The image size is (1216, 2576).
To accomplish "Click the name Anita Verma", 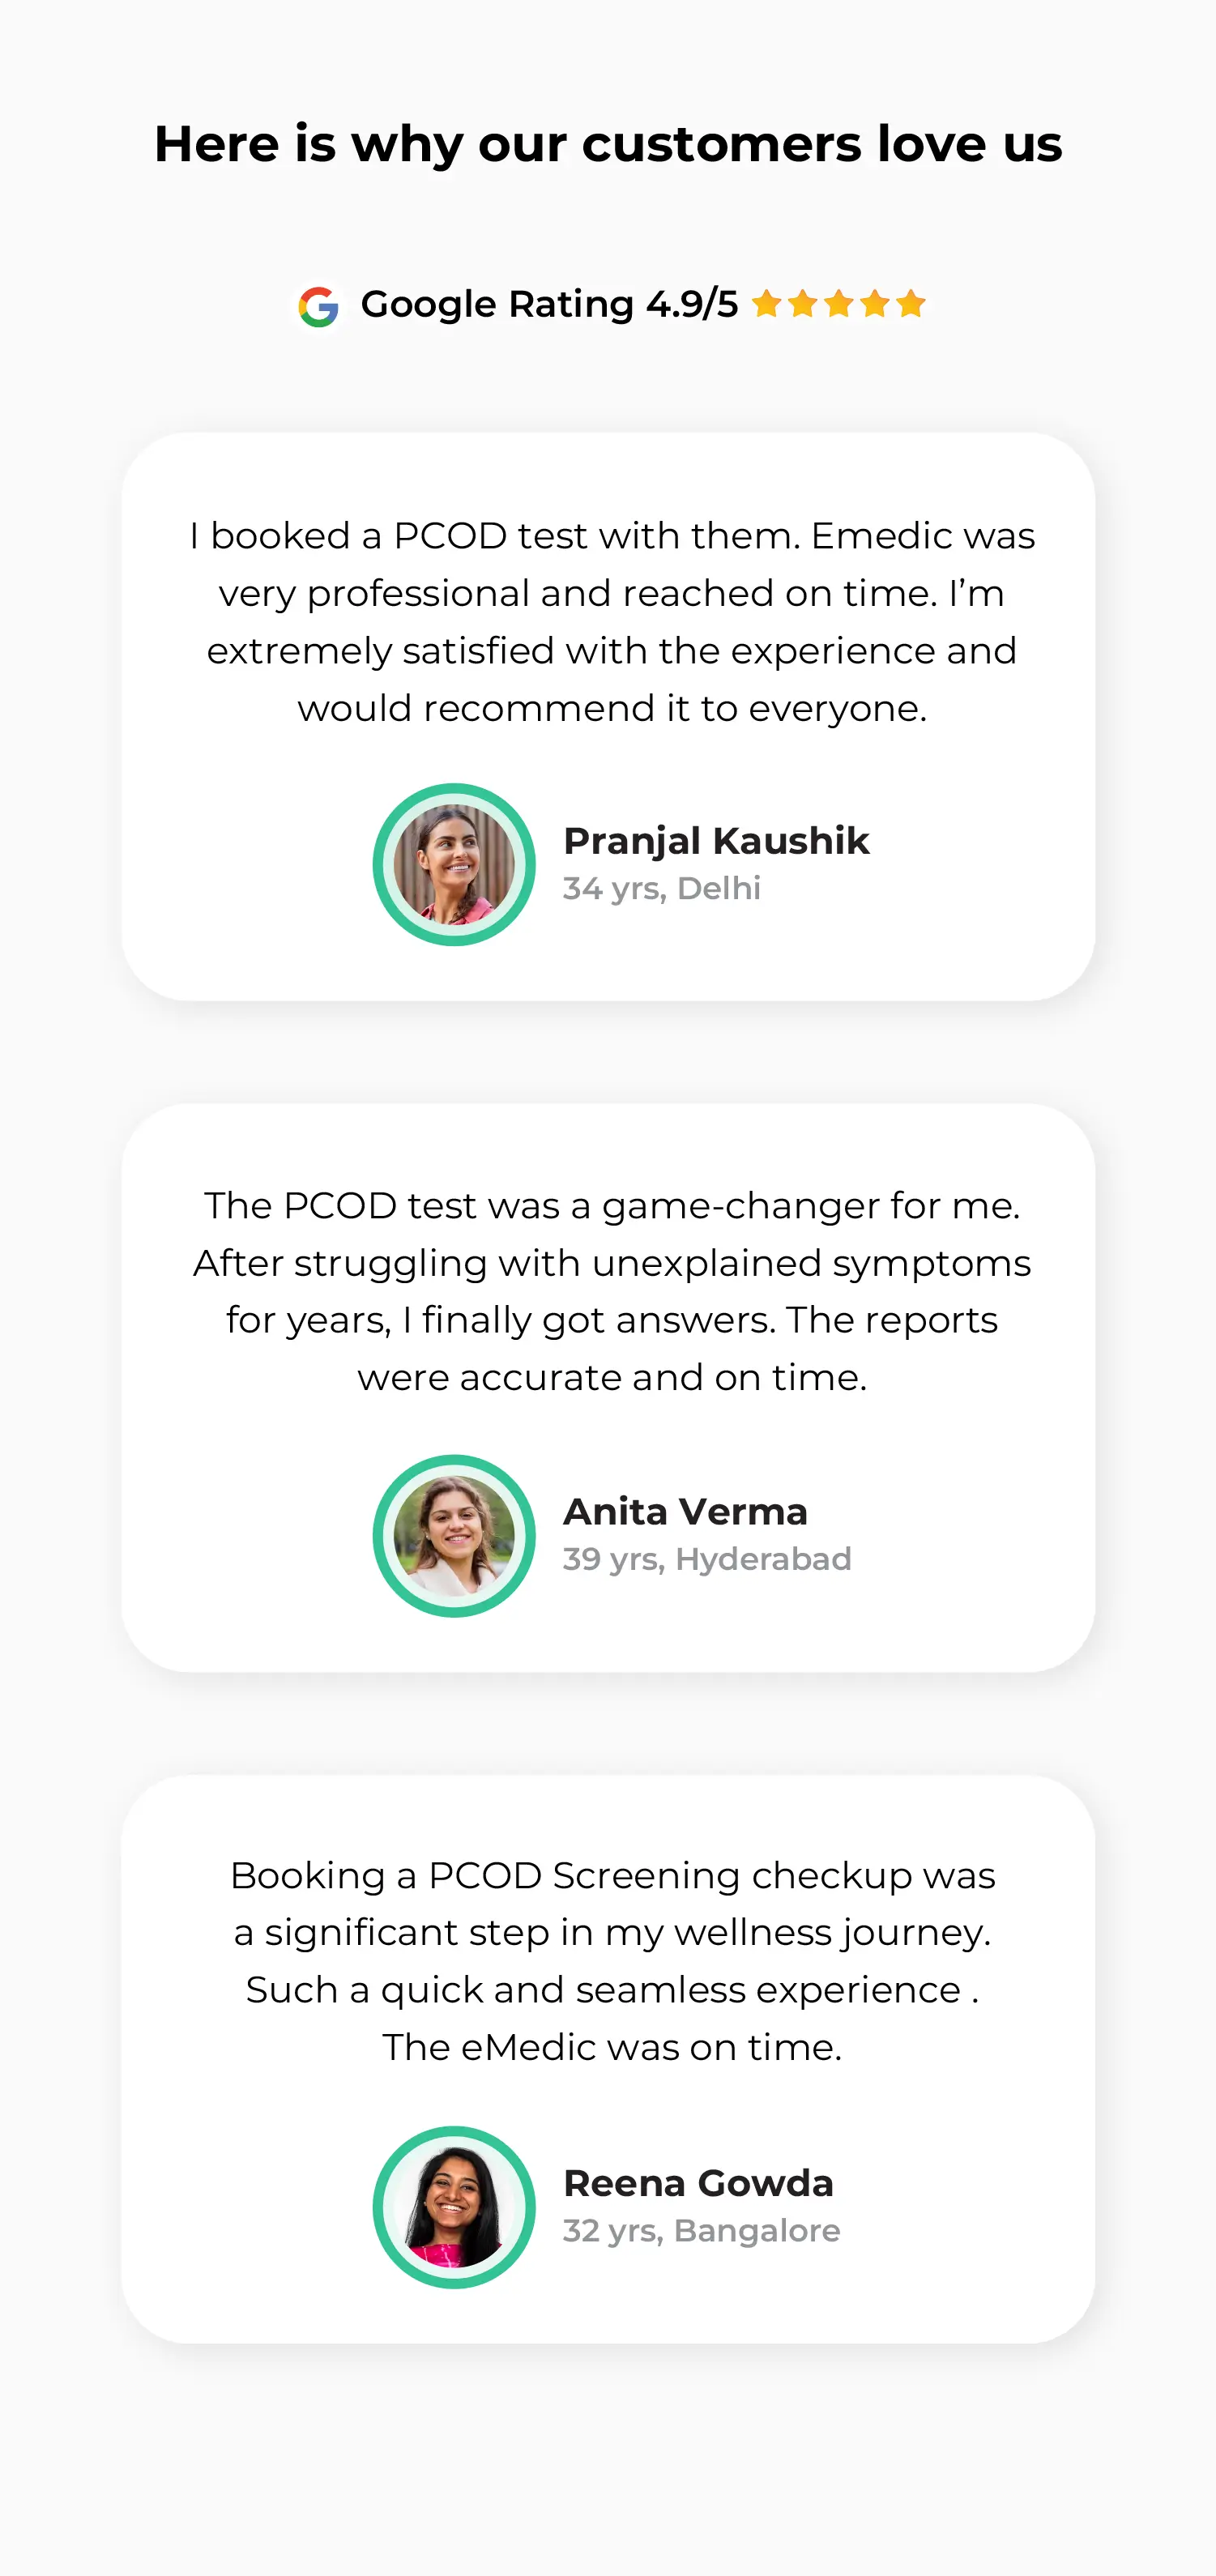I will click(685, 1512).
